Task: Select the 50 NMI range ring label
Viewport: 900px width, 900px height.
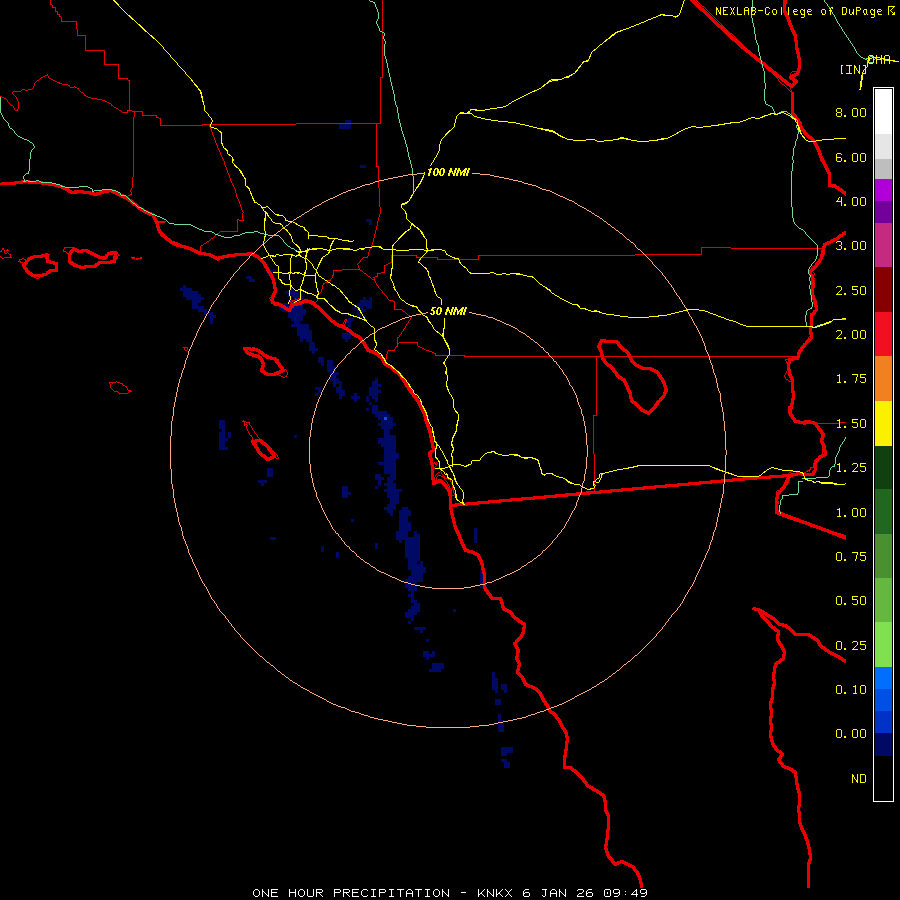Action: click(x=448, y=311)
